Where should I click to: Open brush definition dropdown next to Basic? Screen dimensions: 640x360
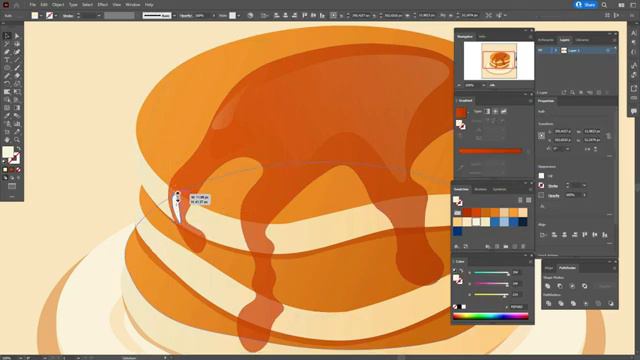pos(174,16)
